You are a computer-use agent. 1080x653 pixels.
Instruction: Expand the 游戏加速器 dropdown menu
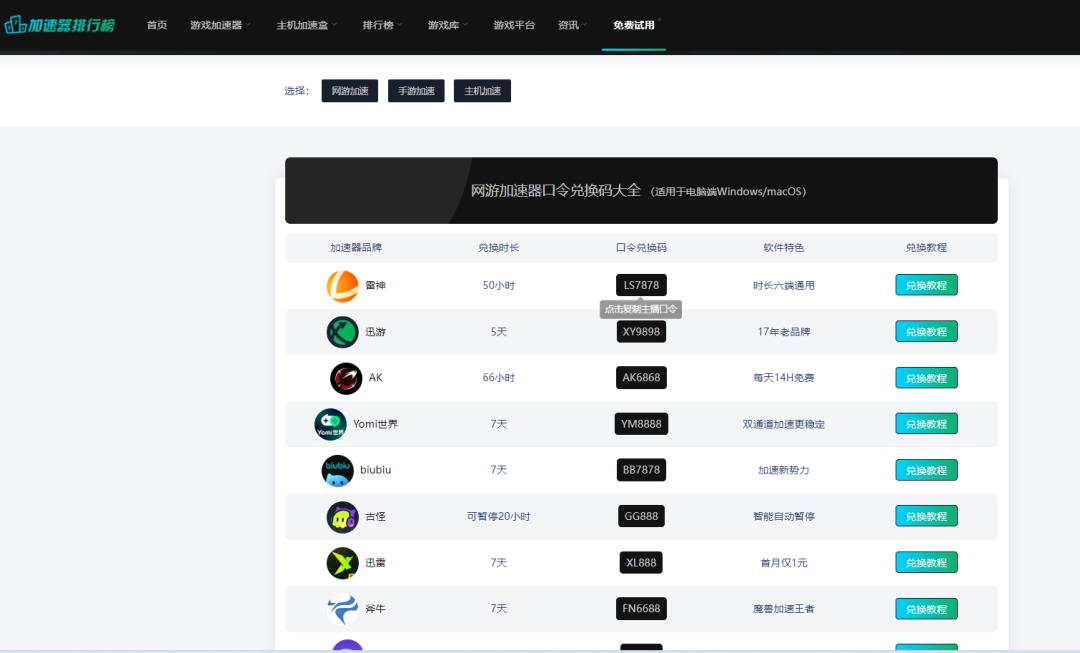coord(220,25)
